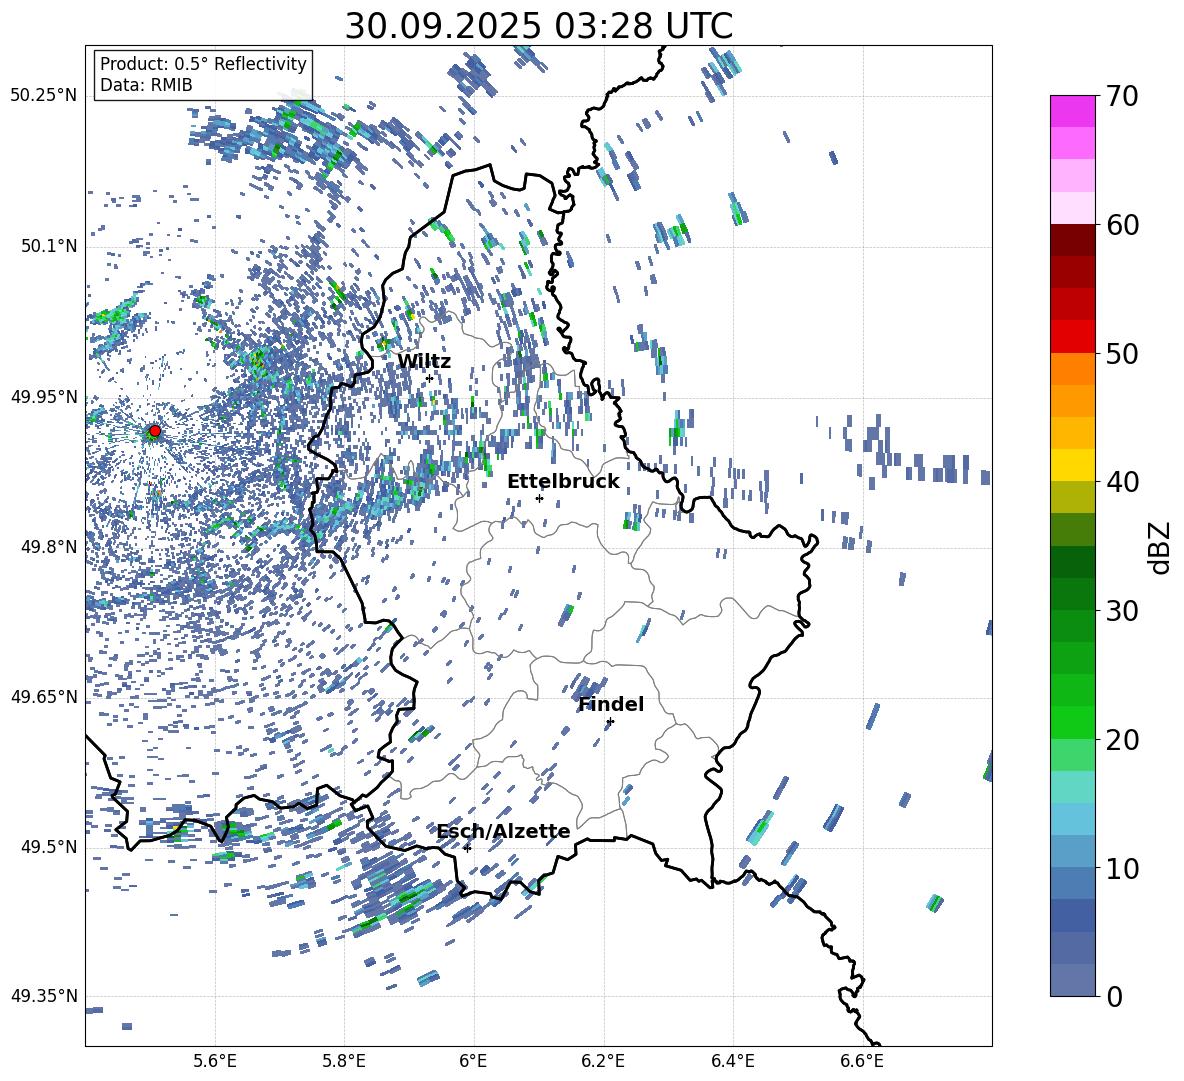This screenshot has height=1081, width=1184.
Task: Click the Product: 0.5° Reflectivity text
Action: (x=203, y=64)
